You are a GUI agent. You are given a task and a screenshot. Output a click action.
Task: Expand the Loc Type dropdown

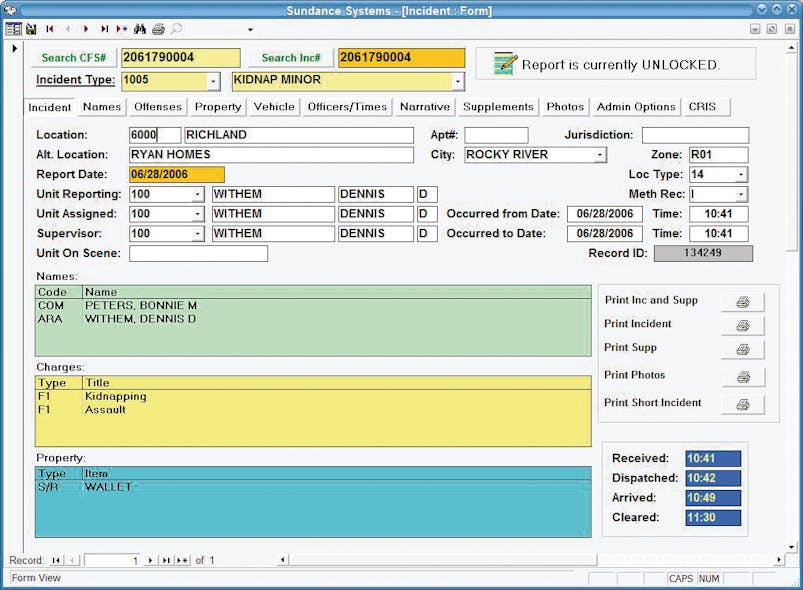click(740, 175)
